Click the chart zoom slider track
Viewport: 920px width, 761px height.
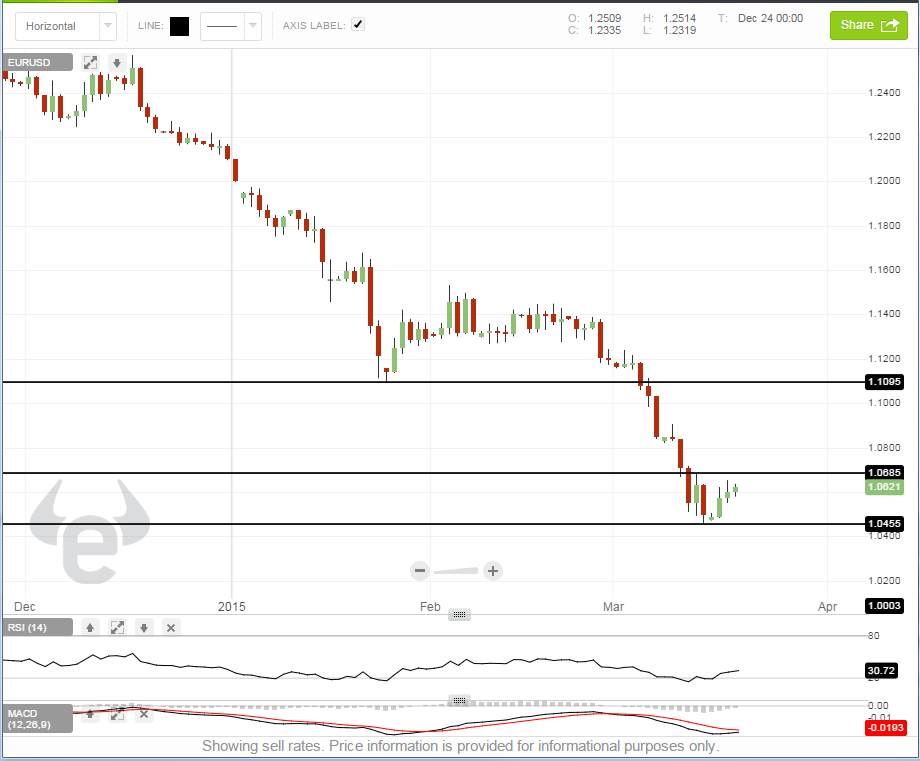pos(456,571)
